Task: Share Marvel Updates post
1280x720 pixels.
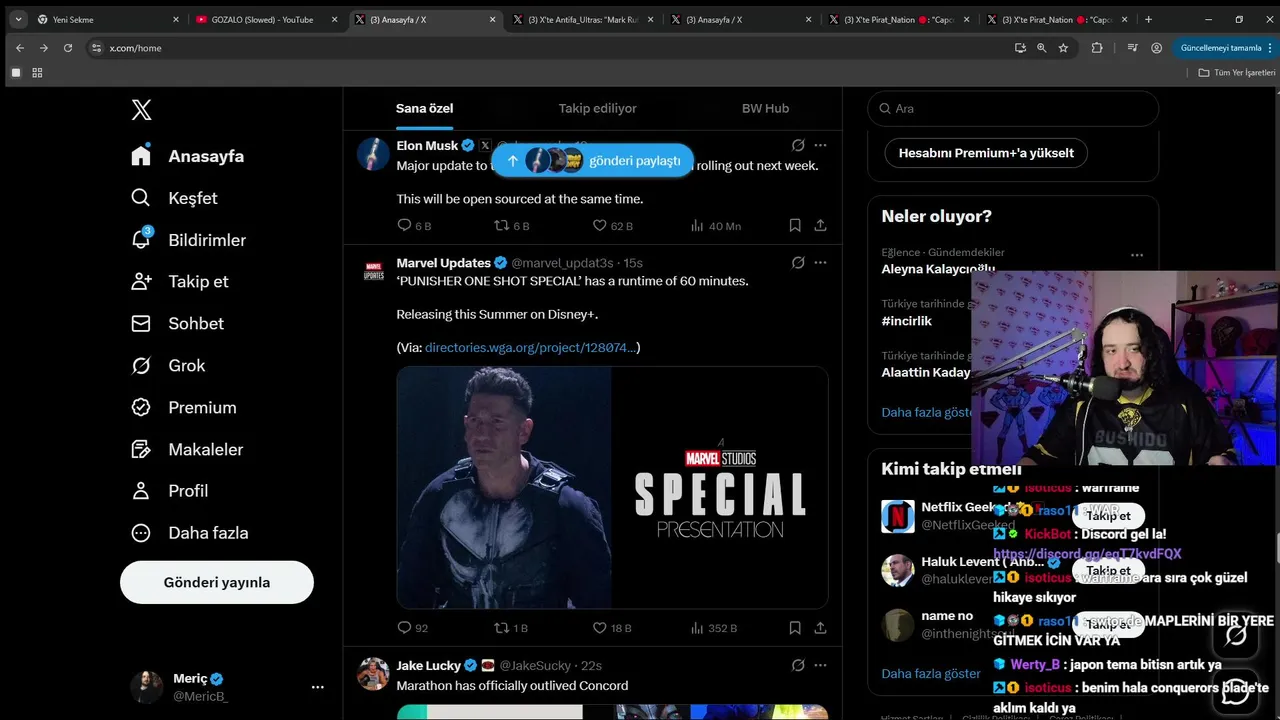Action: point(820,628)
